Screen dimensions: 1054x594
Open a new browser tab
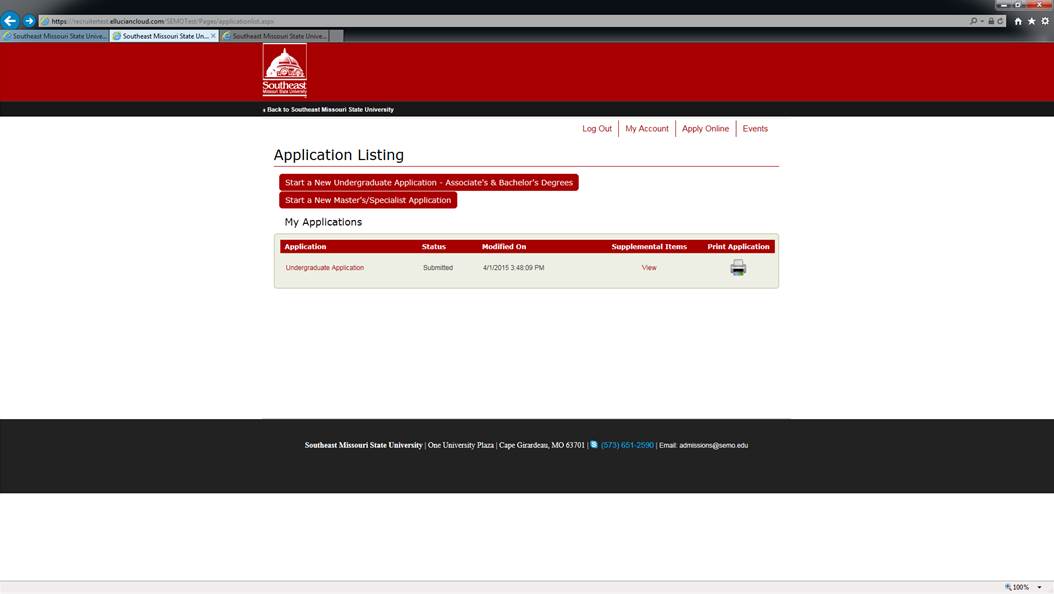(x=337, y=36)
